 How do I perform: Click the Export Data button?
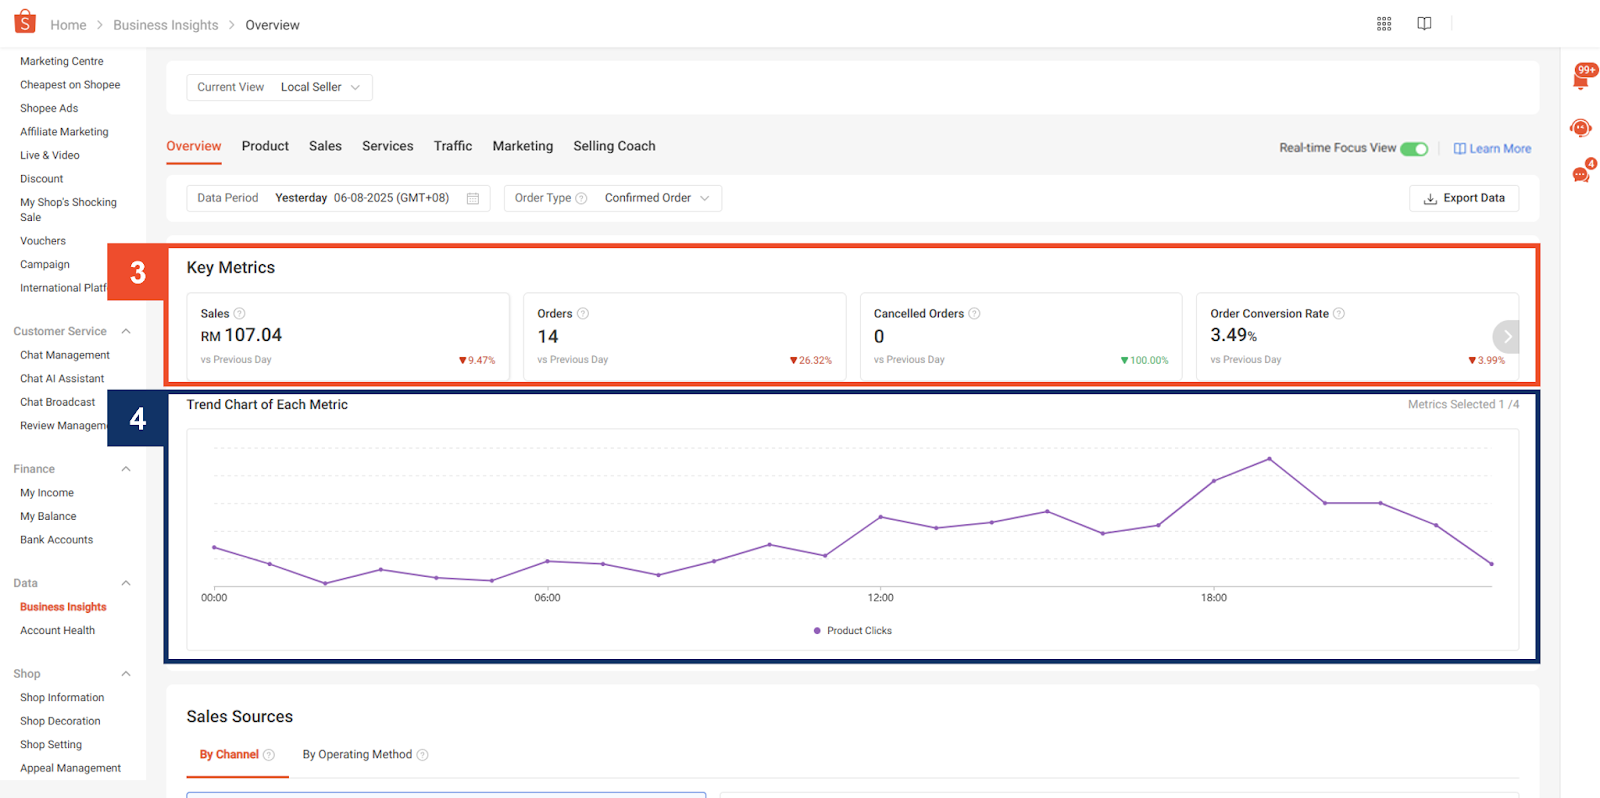1463,198
